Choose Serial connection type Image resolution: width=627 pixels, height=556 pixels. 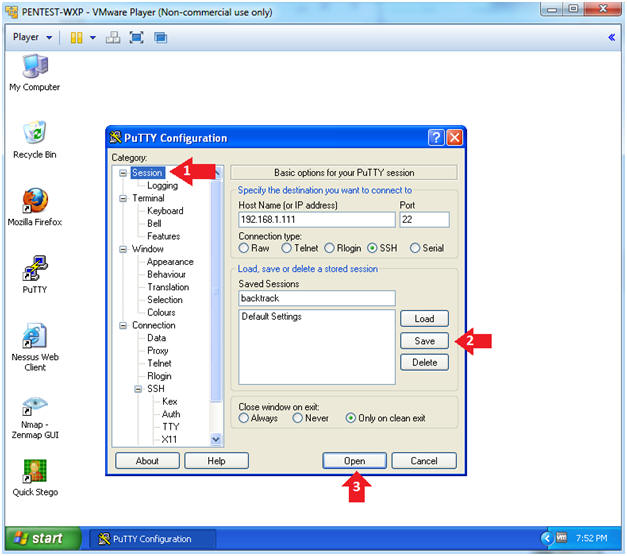coord(427,248)
